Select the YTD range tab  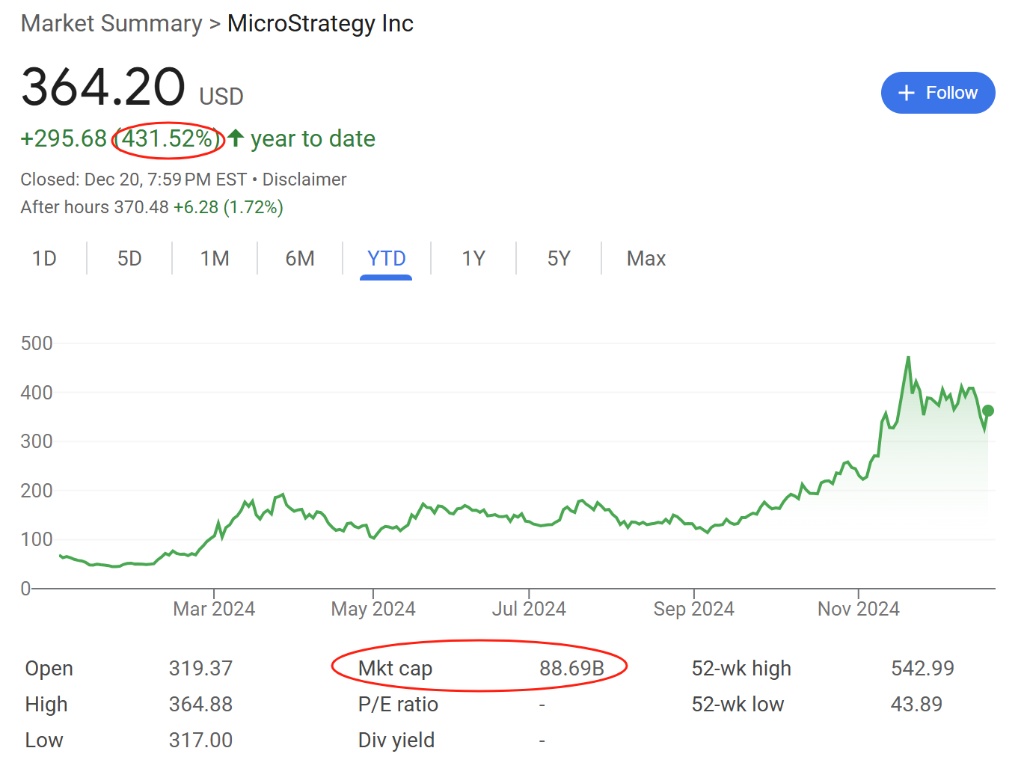(x=386, y=259)
